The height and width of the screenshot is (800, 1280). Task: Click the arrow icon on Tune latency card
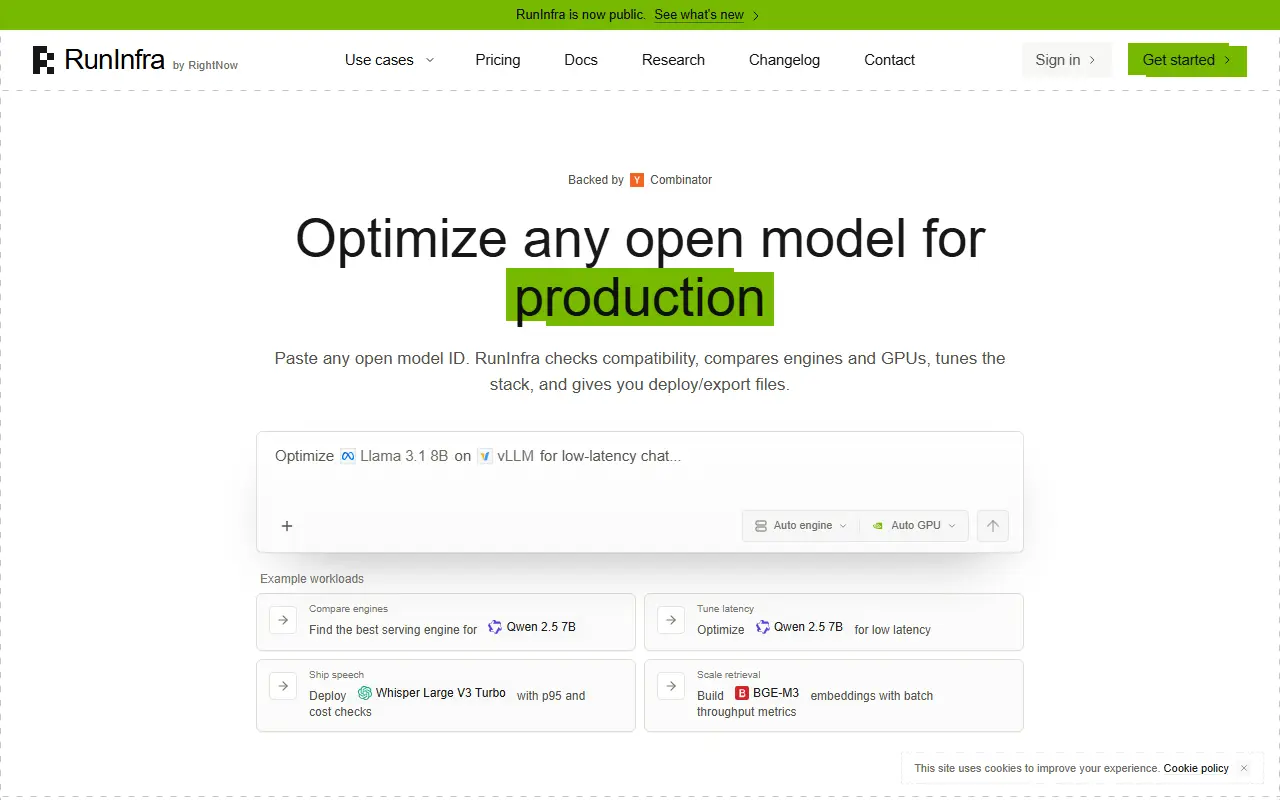pyautogui.click(x=671, y=620)
